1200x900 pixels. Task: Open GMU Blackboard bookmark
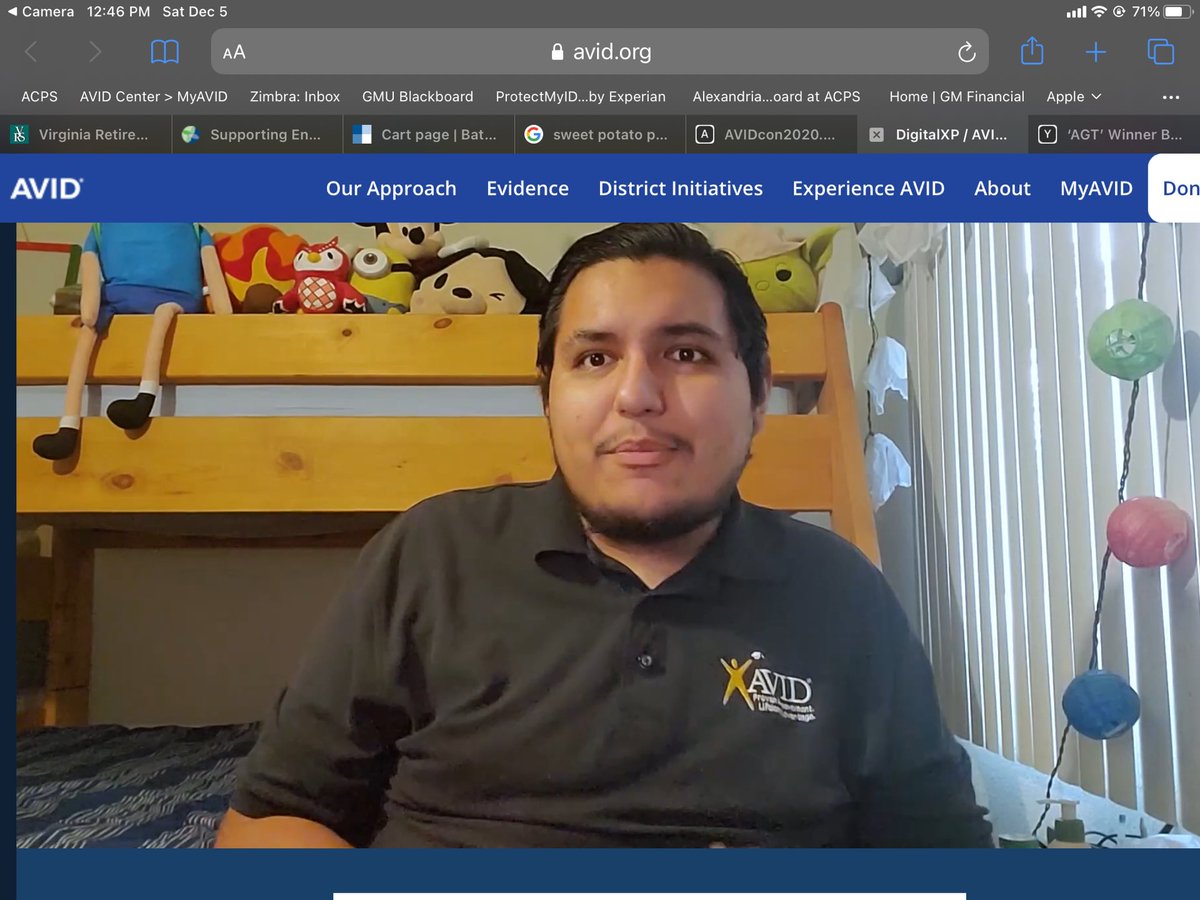[418, 97]
